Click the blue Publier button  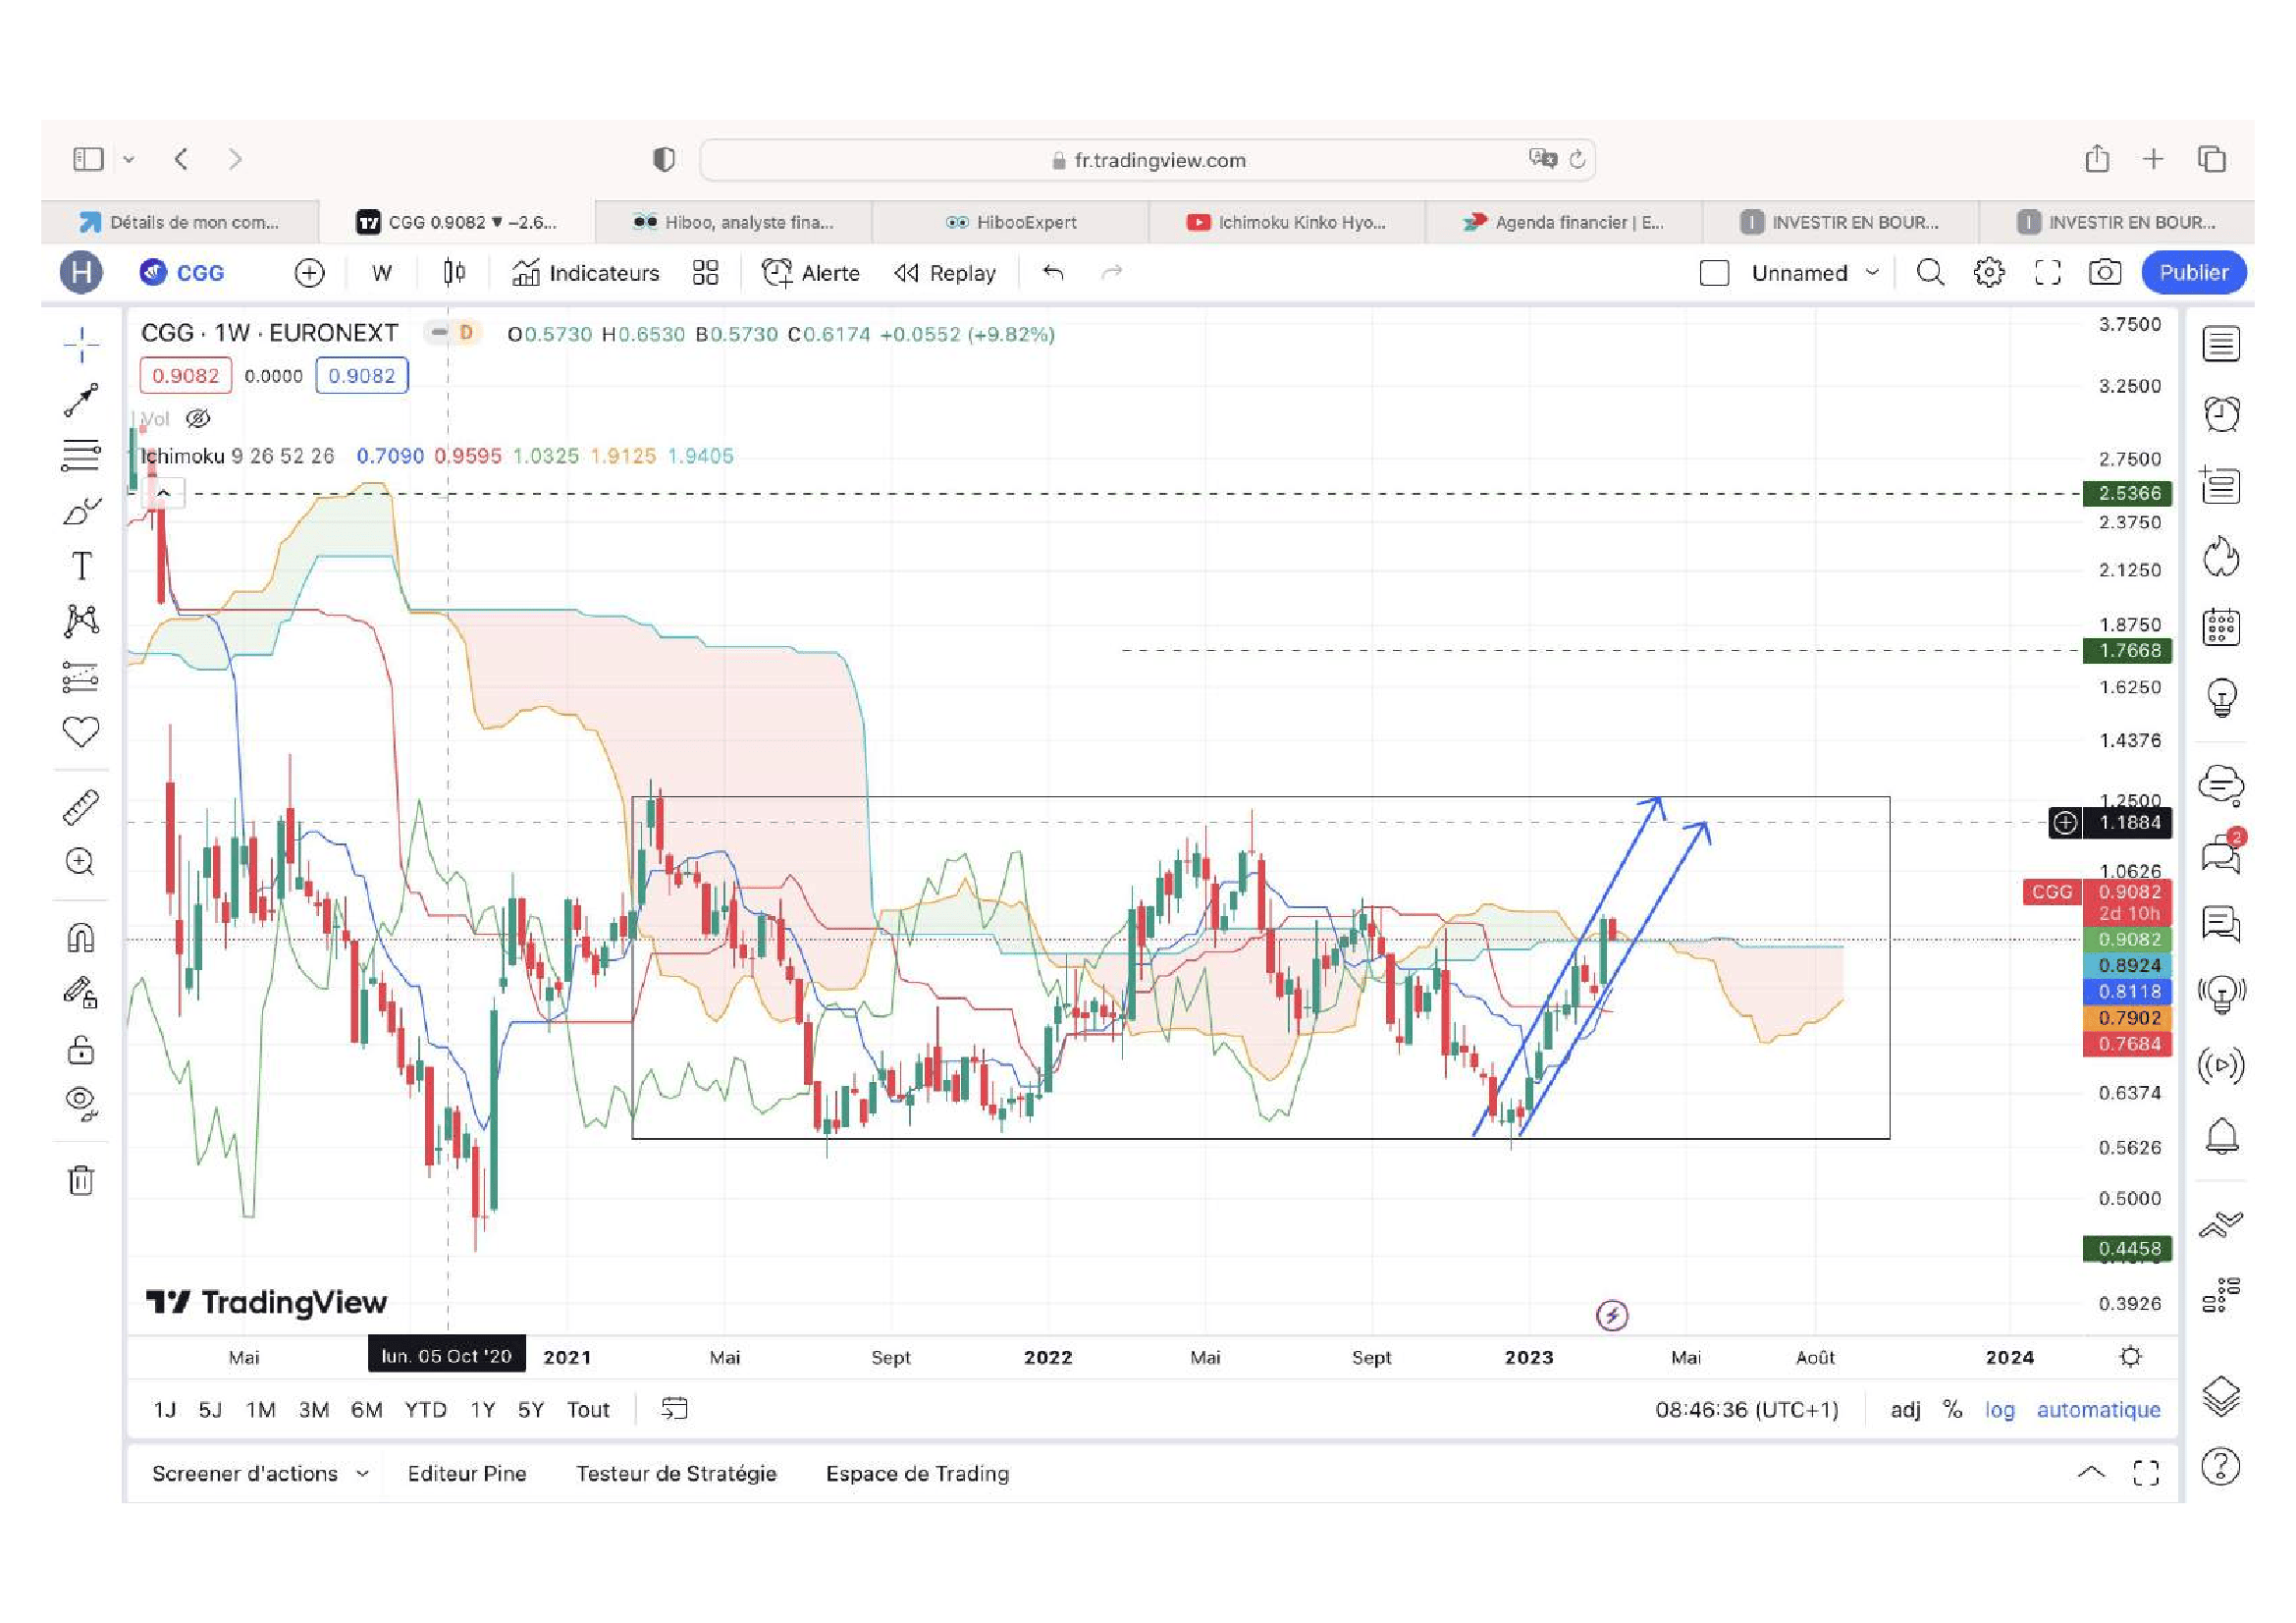click(2193, 273)
